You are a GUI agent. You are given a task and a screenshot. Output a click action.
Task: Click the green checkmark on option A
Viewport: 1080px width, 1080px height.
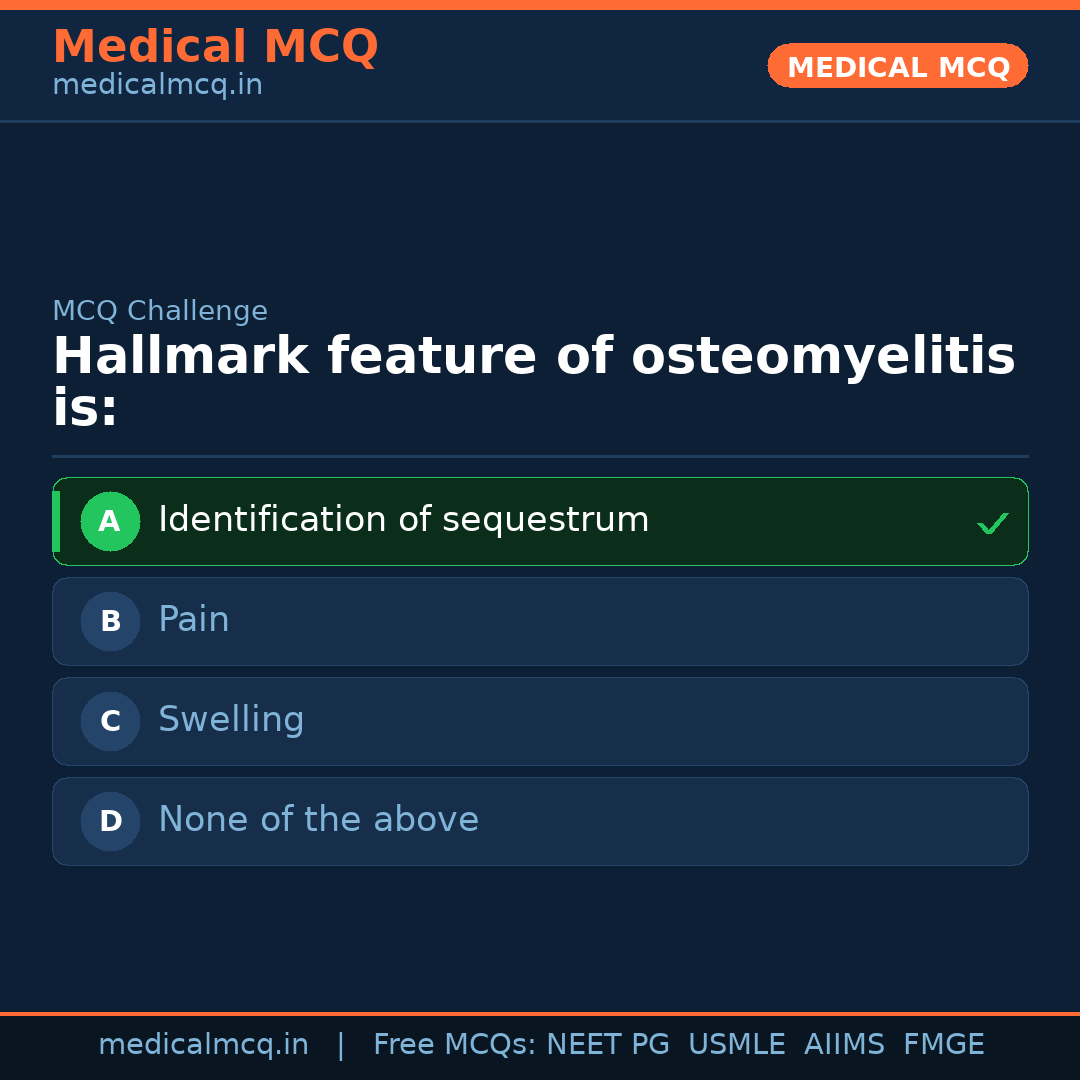pyautogui.click(x=993, y=522)
